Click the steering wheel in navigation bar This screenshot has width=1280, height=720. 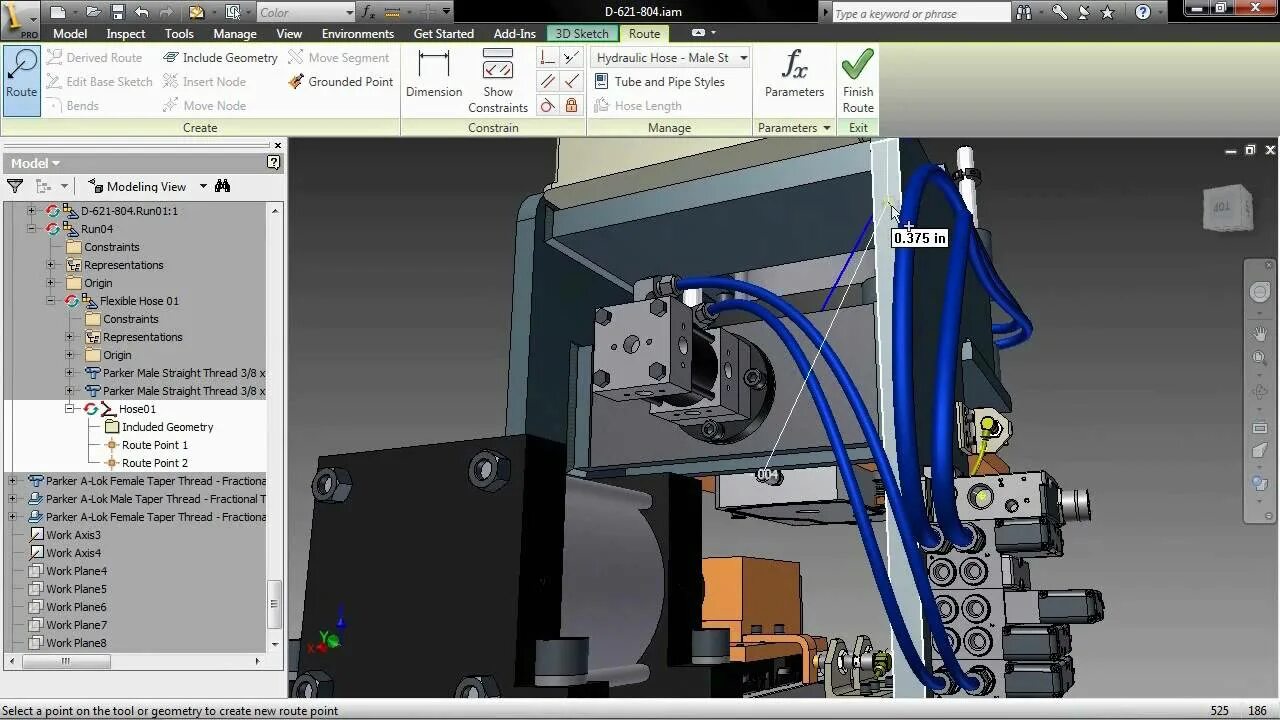(1260, 292)
